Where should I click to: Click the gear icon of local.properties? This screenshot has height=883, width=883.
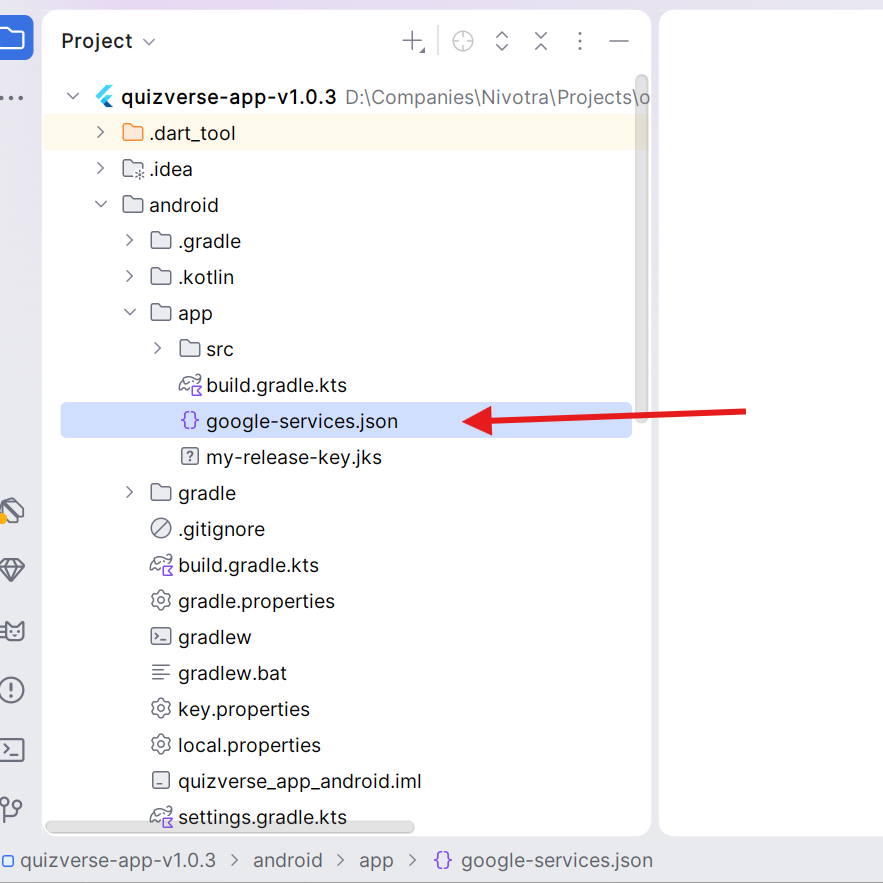[161, 744]
